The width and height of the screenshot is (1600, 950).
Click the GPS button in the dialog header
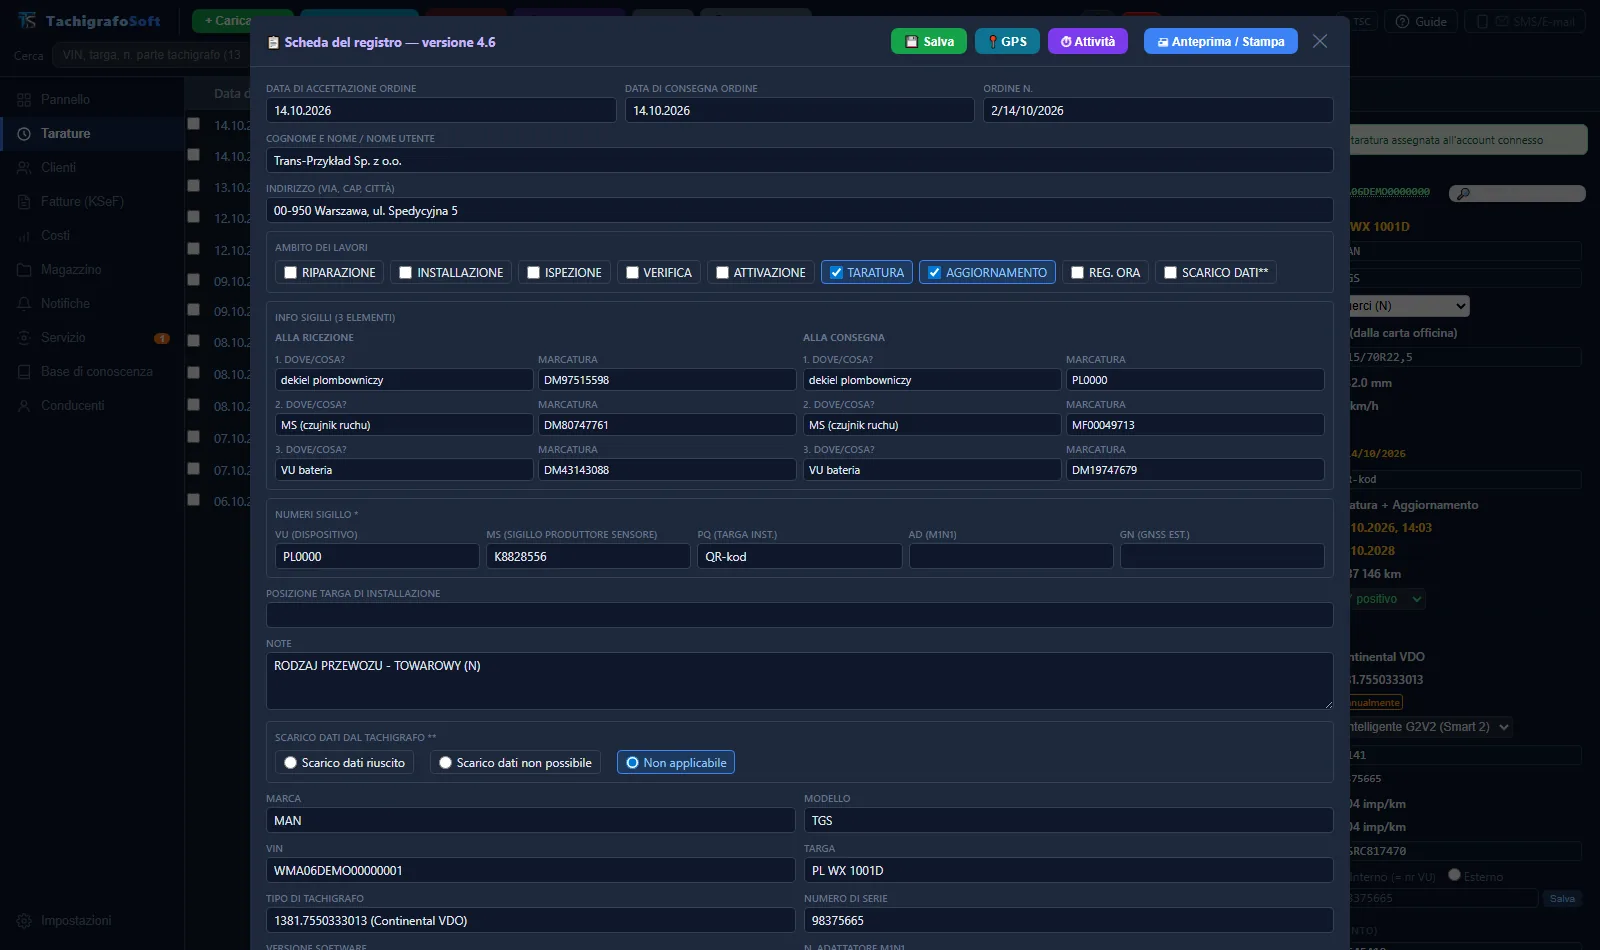(x=1008, y=41)
